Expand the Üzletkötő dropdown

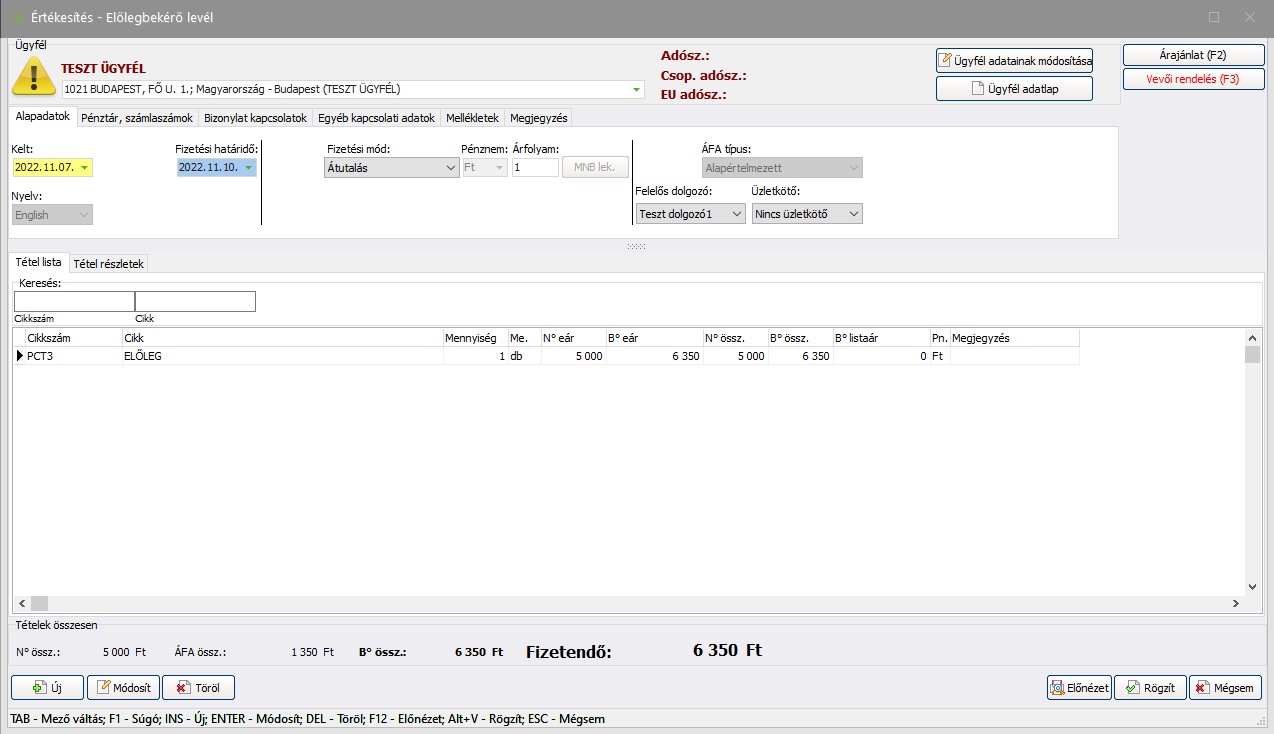coord(853,214)
